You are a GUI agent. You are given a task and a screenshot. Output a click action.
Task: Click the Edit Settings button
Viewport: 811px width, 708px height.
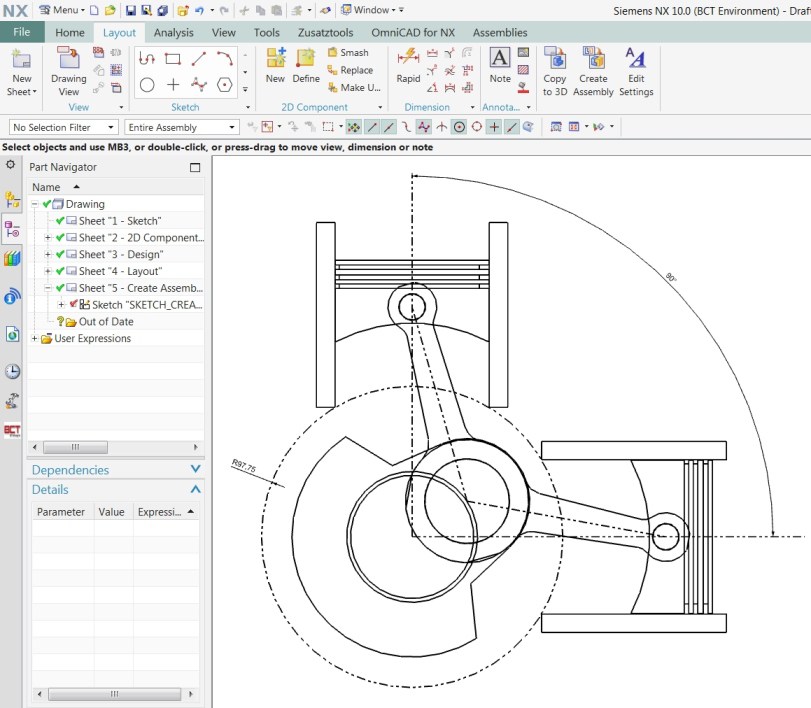coord(637,70)
